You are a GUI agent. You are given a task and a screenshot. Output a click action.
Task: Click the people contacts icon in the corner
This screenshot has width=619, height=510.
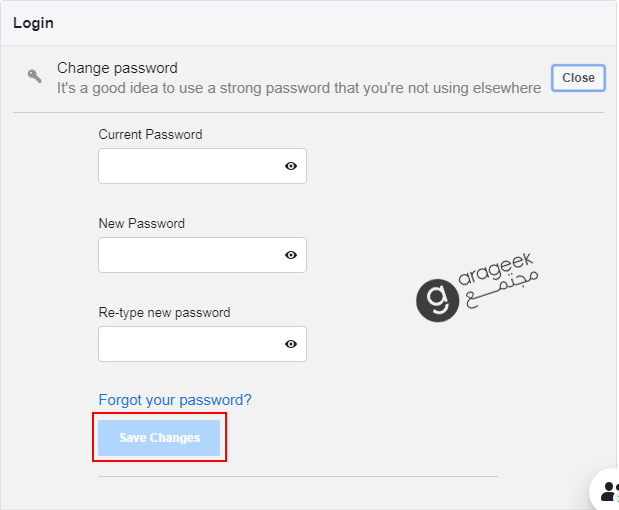pos(610,491)
